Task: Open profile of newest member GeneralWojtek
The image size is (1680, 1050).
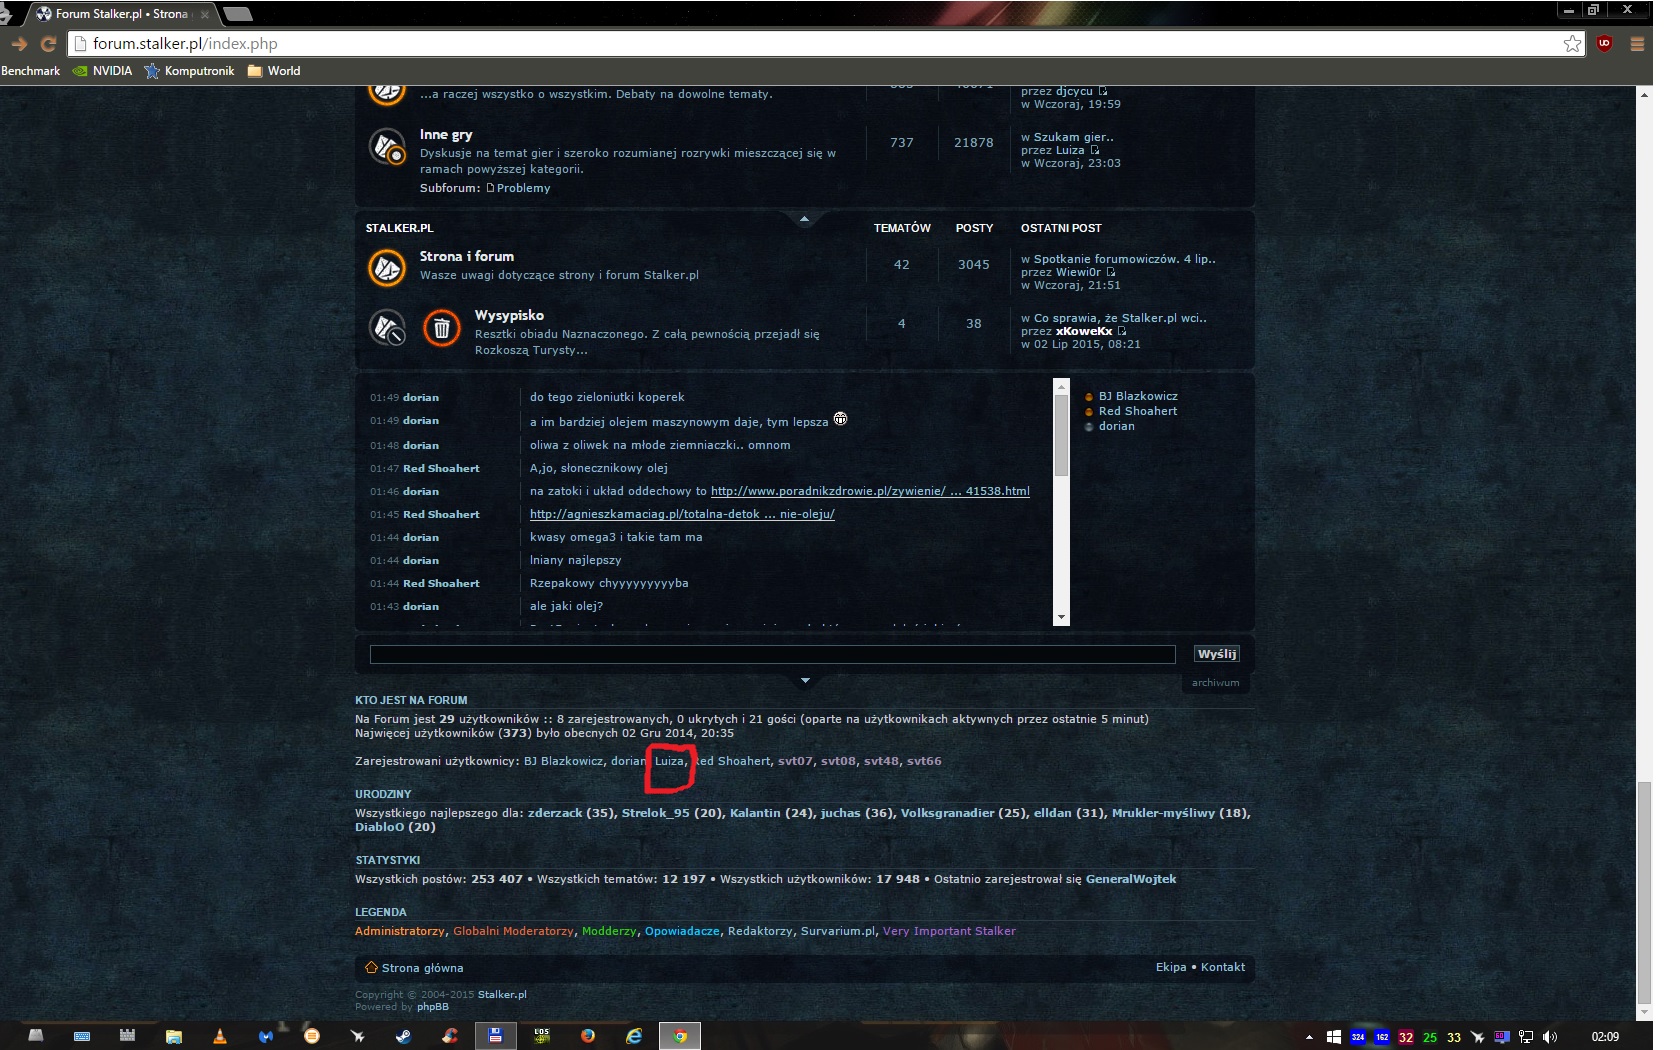Action: coord(1131,879)
